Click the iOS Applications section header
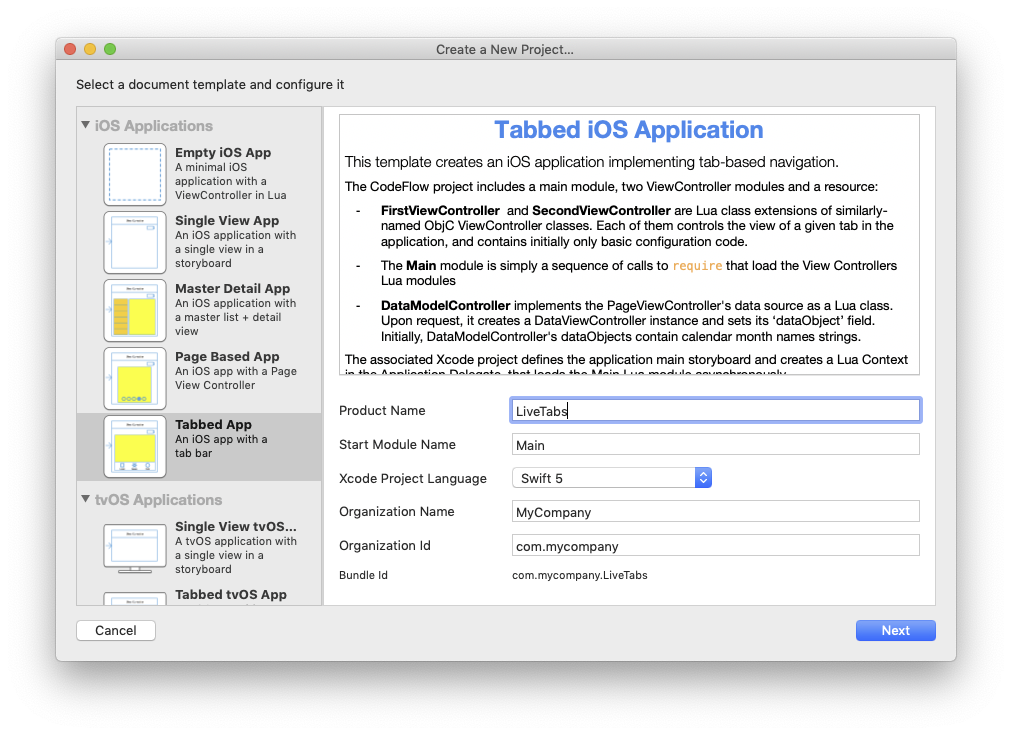 (x=154, y=126)
